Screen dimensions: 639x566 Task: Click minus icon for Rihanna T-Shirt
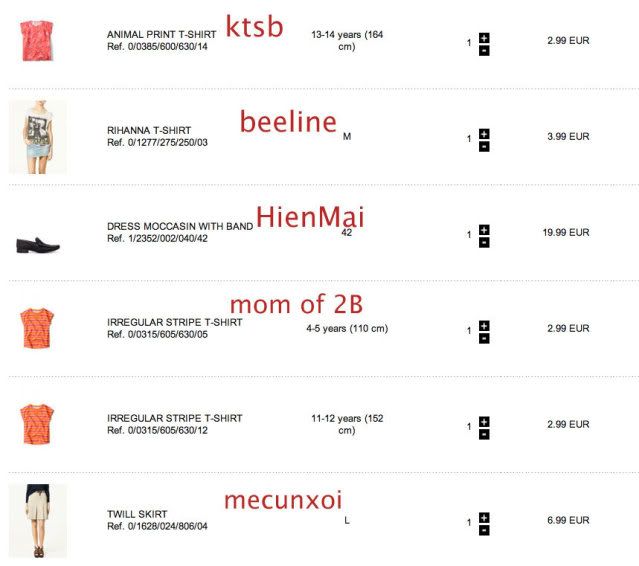pos(484,145)
